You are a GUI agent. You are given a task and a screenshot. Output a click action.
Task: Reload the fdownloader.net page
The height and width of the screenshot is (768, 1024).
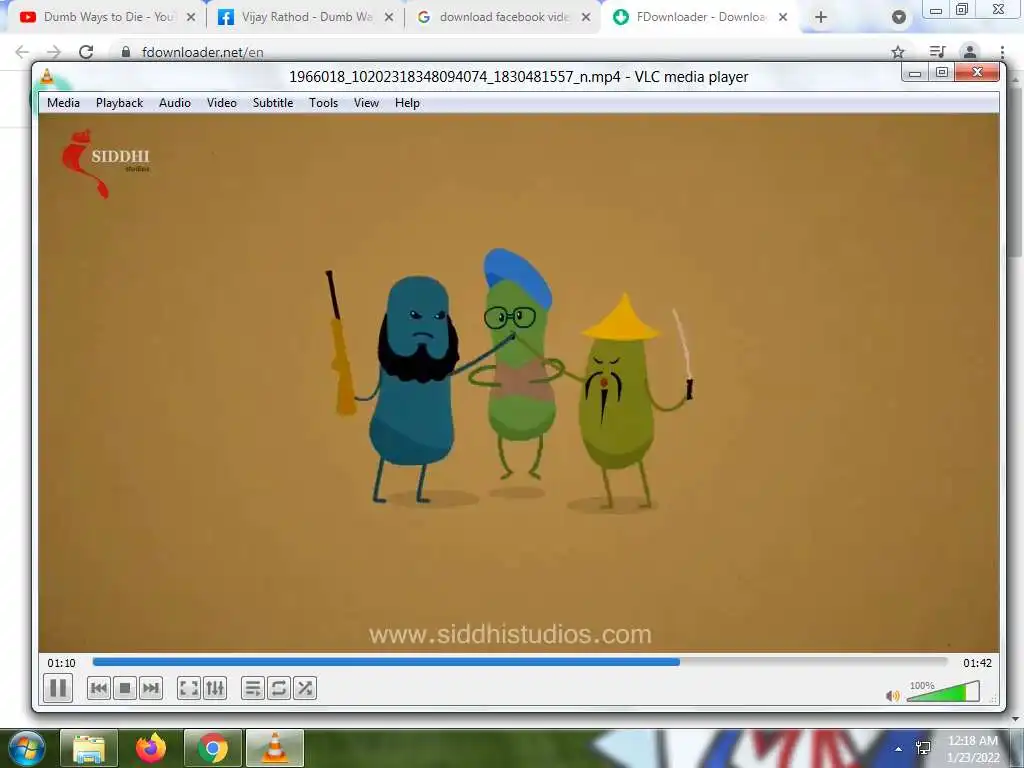pos(86,52)
